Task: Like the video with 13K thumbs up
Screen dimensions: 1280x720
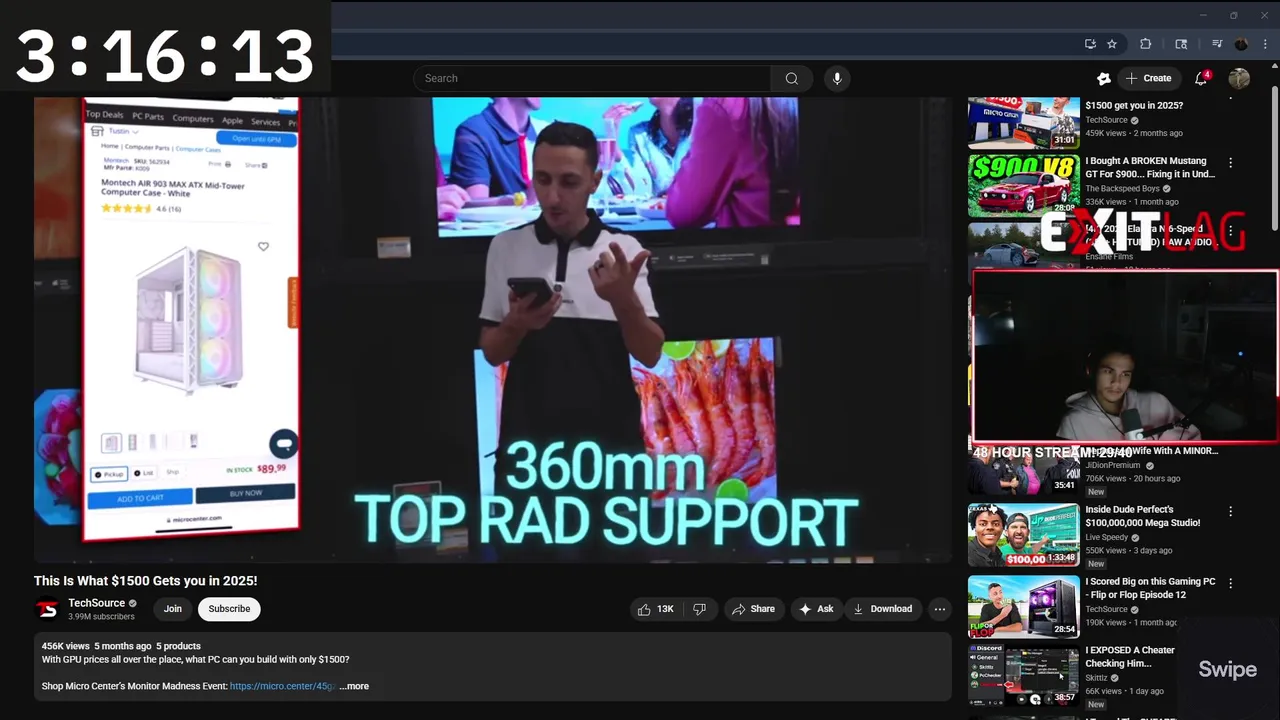Action: [656, 609]
